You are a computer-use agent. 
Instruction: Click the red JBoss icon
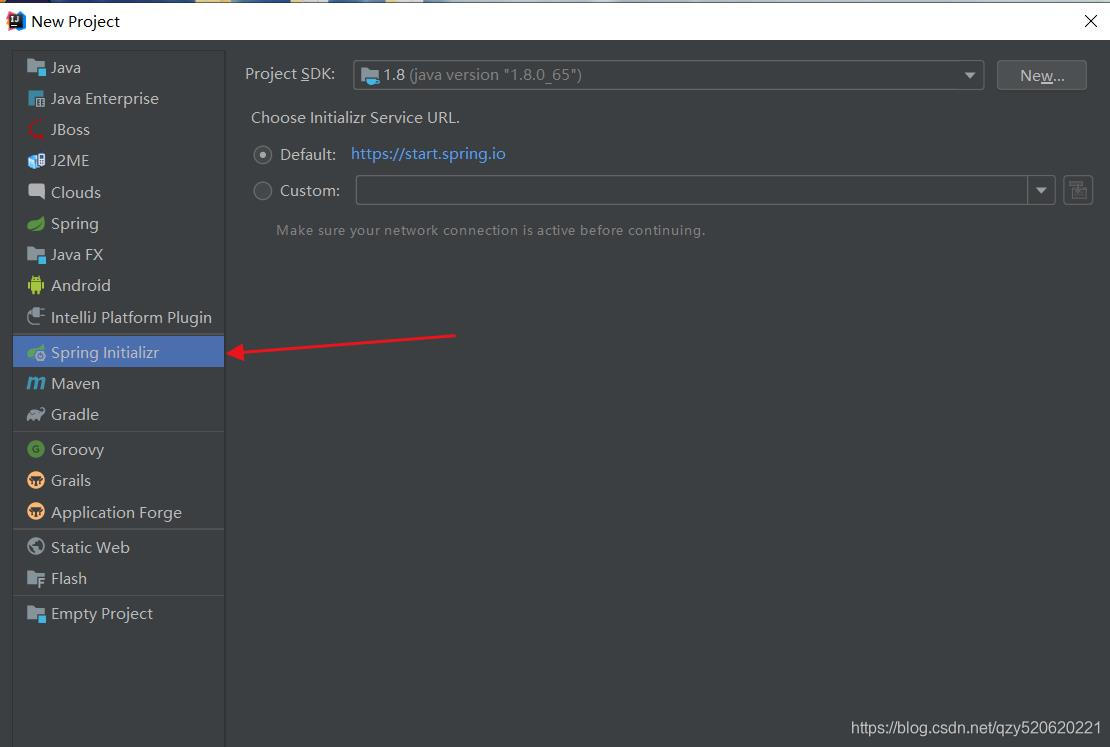(x=36, y=130)
